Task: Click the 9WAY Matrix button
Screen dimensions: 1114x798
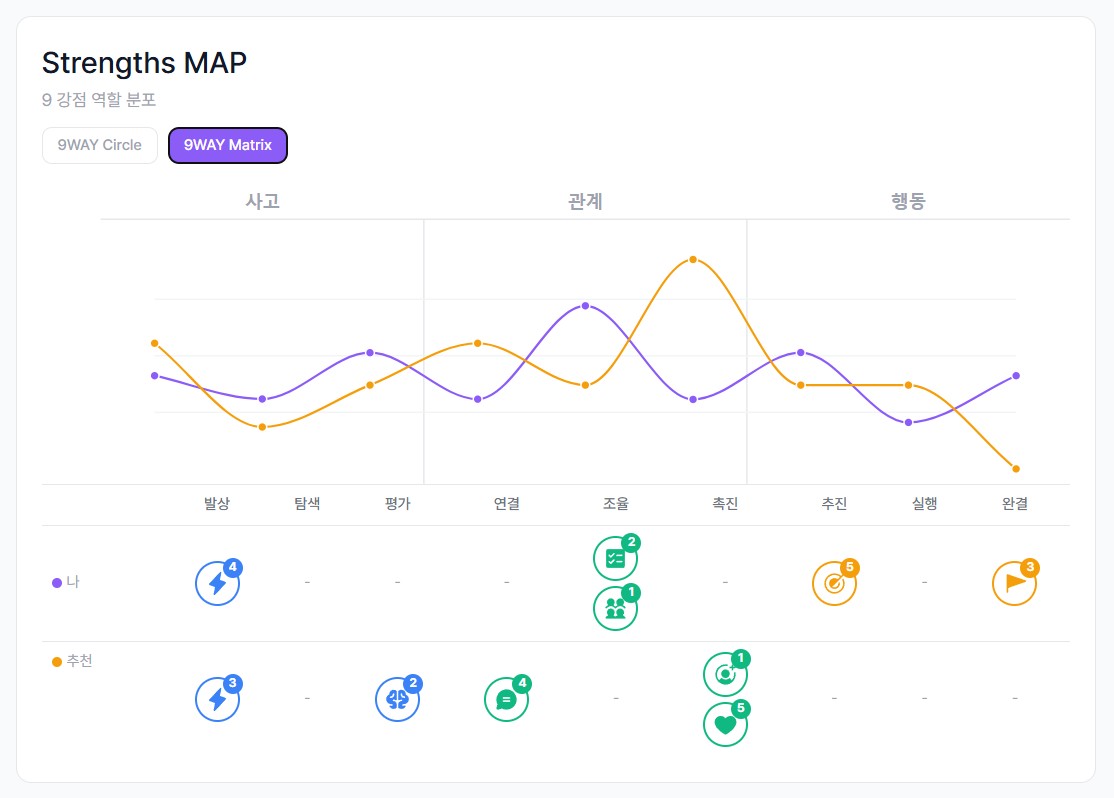Action: tap(227, 145)
